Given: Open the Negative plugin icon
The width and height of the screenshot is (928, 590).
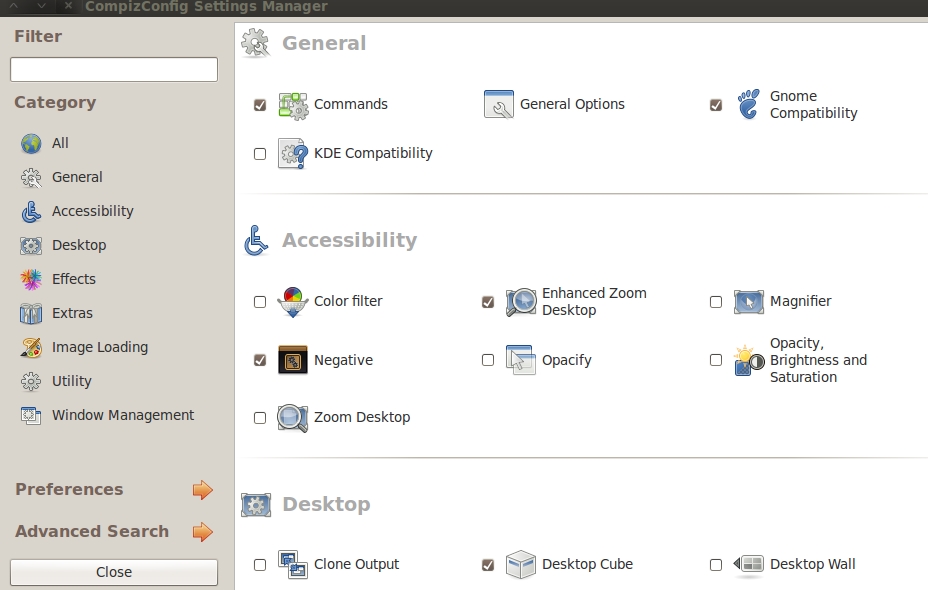Looking at the screenshot, I should click(x=293, y=360).
